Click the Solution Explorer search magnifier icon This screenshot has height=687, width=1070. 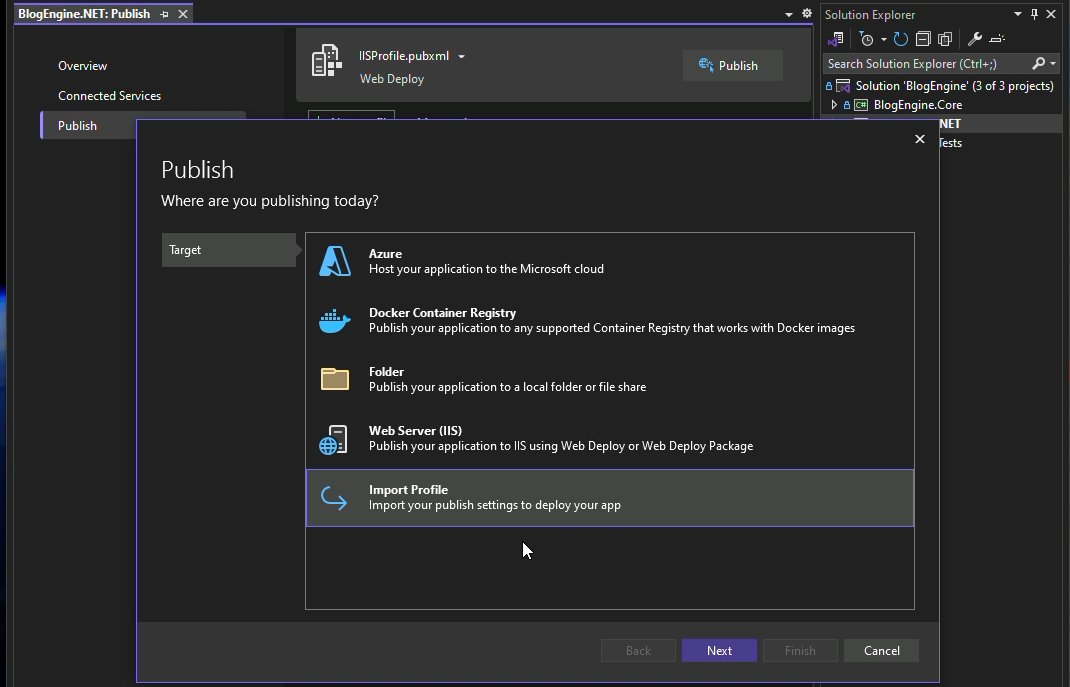(x=1038, y=63)
